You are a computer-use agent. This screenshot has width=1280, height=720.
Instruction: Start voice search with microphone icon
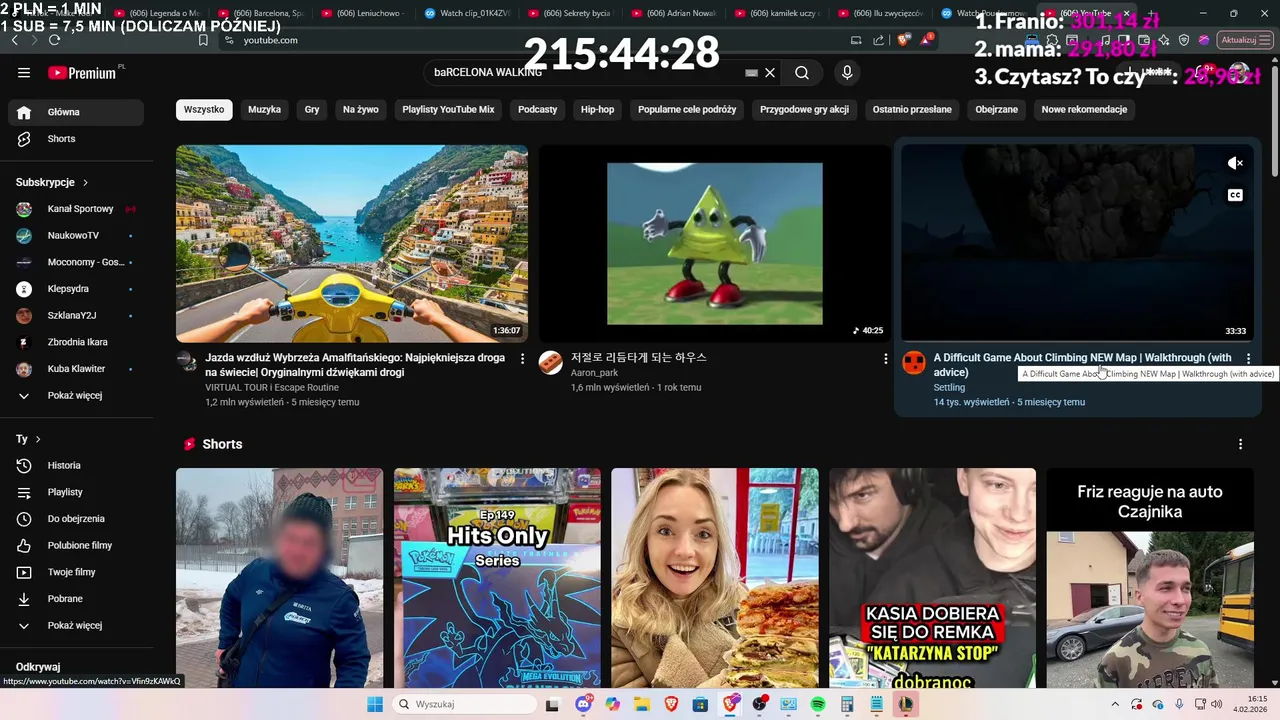847,73
